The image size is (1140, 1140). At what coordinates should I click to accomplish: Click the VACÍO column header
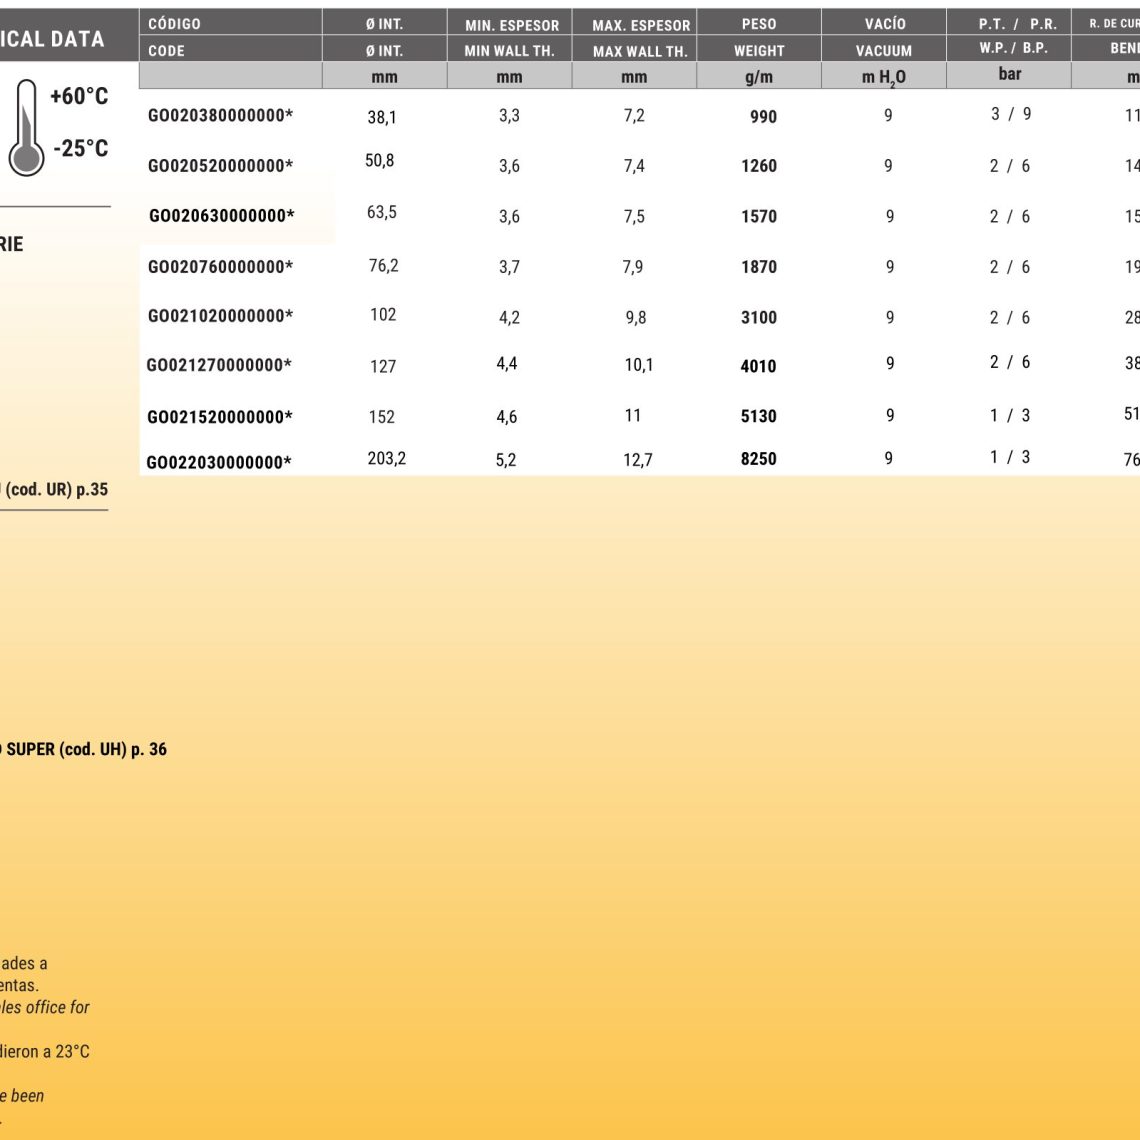tap(884, 24)
